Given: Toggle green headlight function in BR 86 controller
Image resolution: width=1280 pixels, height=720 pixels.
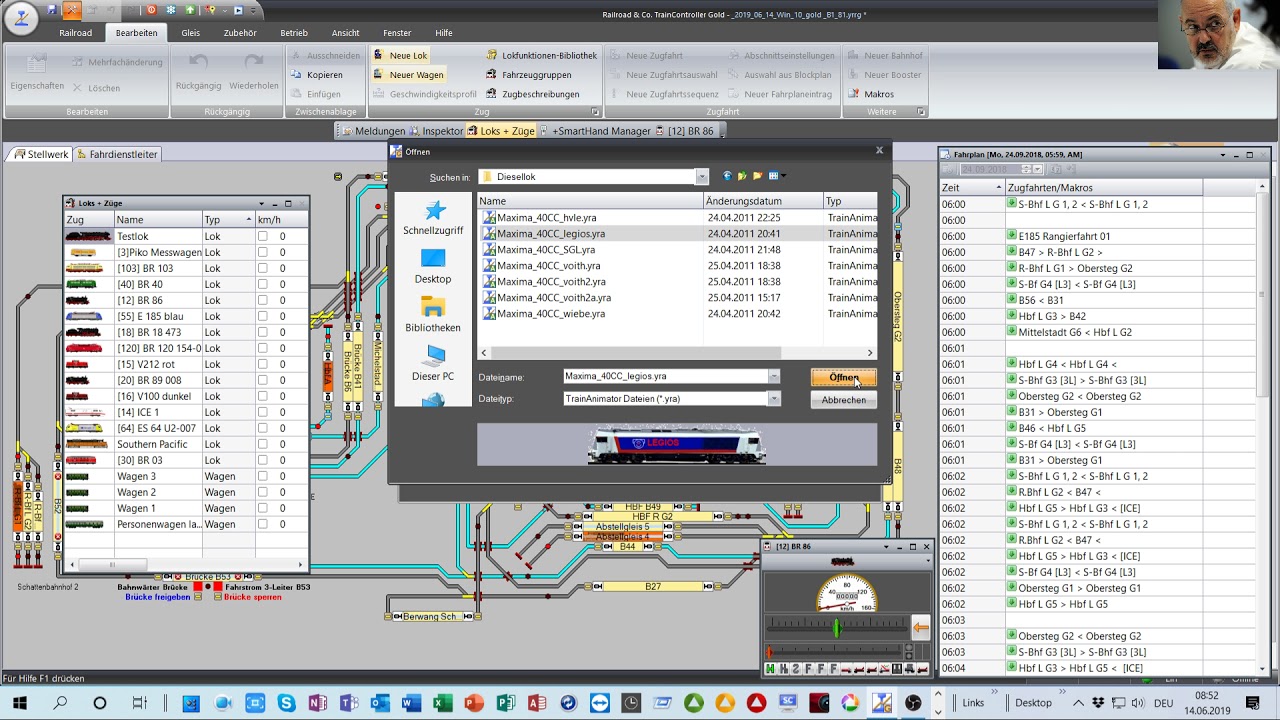Looking at the screenshot, I should pos(770,669).
